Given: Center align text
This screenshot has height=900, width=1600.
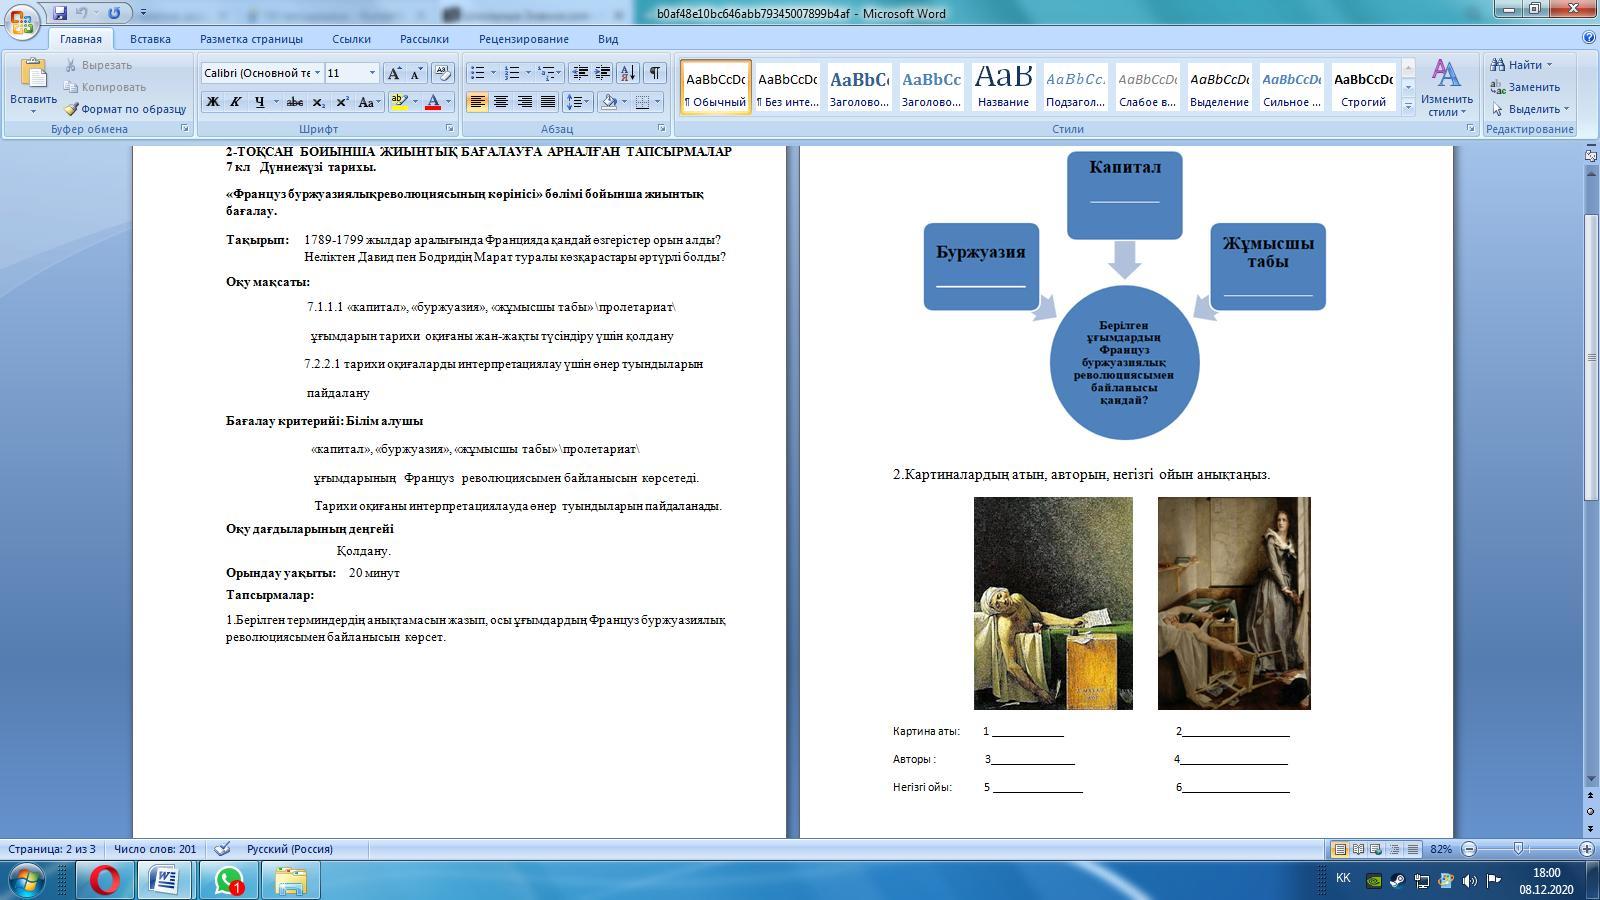Looking at the screenshot, I should tap(501, 102).
